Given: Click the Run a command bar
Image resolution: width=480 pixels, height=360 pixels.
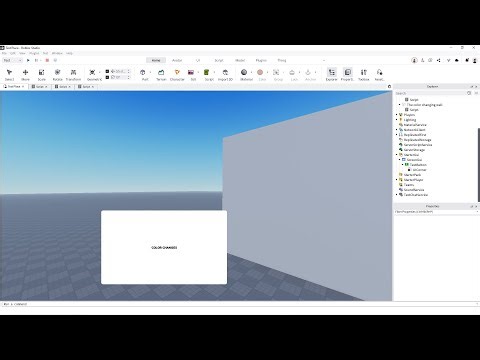Looking at the screenshot, I should click(240, 304).
